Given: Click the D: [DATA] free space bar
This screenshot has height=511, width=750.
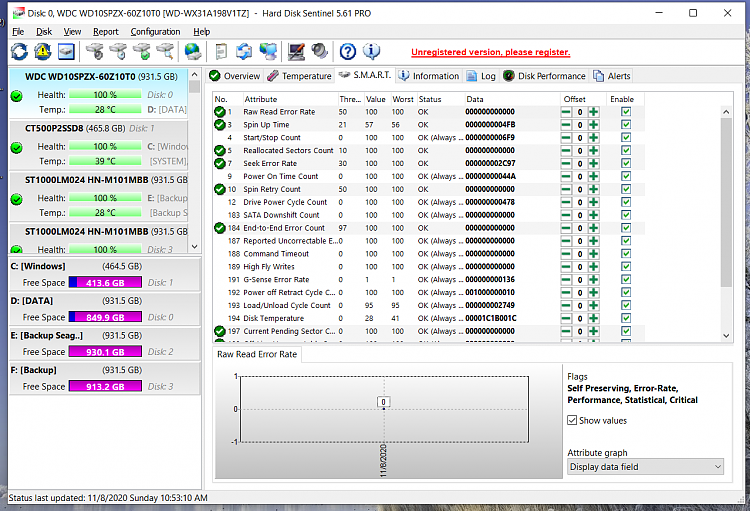Looking at the screenshot, I should (105, 317).
